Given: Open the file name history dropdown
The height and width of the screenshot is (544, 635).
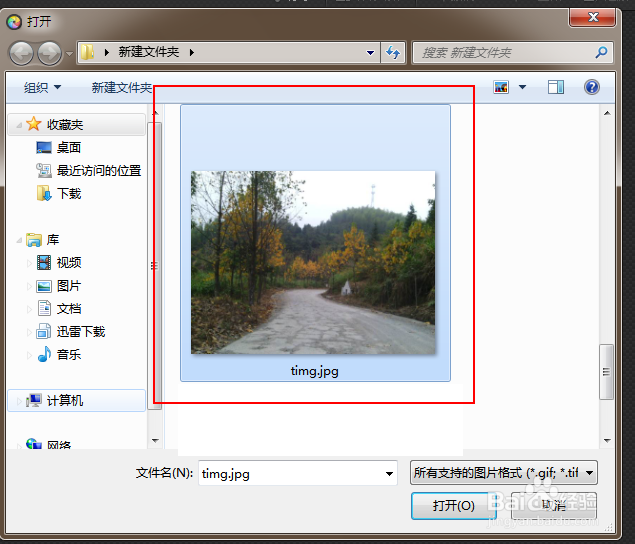Looking at the screenshot, I should click(389, 473).
